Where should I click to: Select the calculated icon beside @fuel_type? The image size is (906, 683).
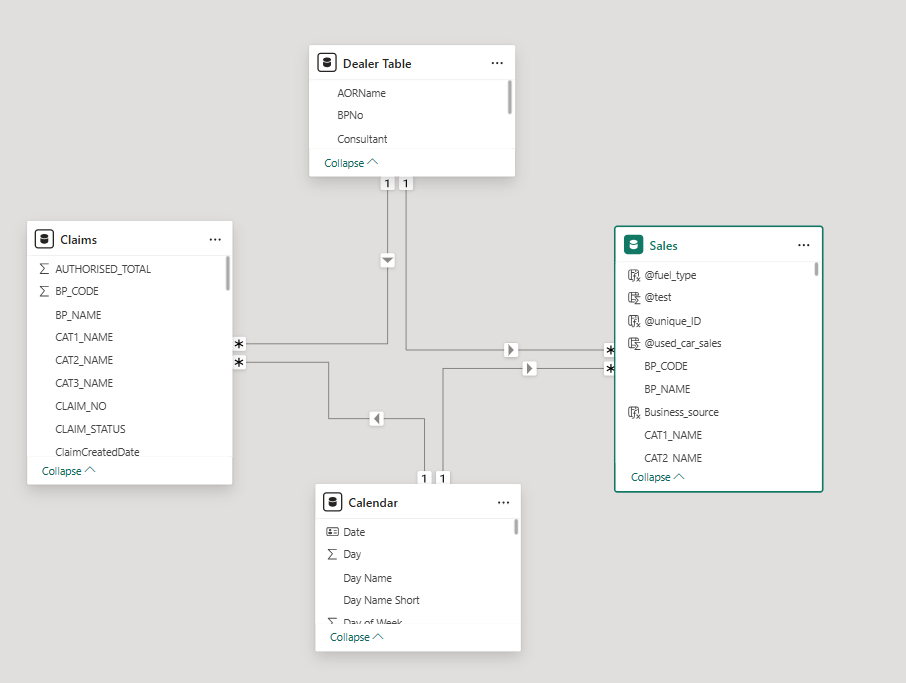[634, 275]
